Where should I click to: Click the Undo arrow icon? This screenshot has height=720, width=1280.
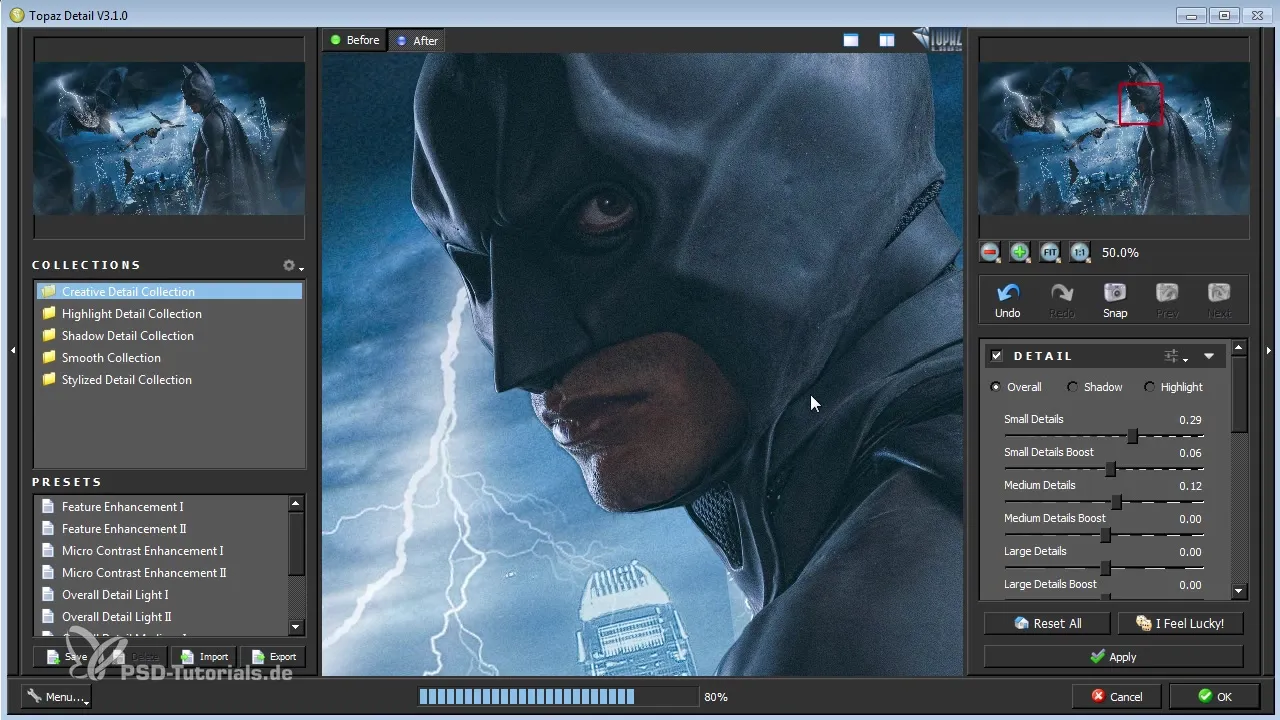click(x=1008, y=293)
